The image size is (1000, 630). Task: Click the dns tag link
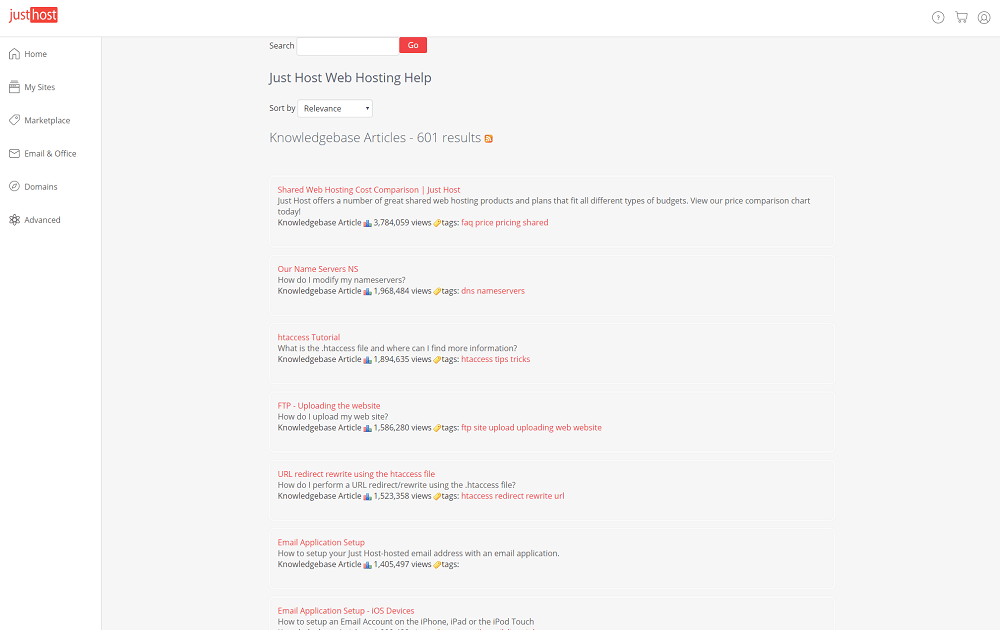(x=467, y=291)
